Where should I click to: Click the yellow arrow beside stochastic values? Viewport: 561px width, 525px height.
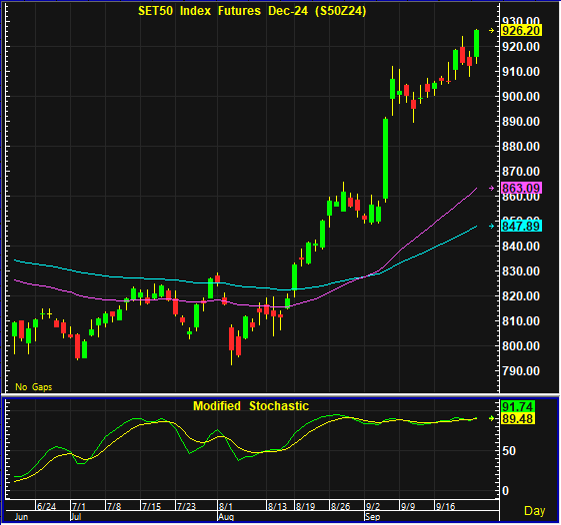492,418
